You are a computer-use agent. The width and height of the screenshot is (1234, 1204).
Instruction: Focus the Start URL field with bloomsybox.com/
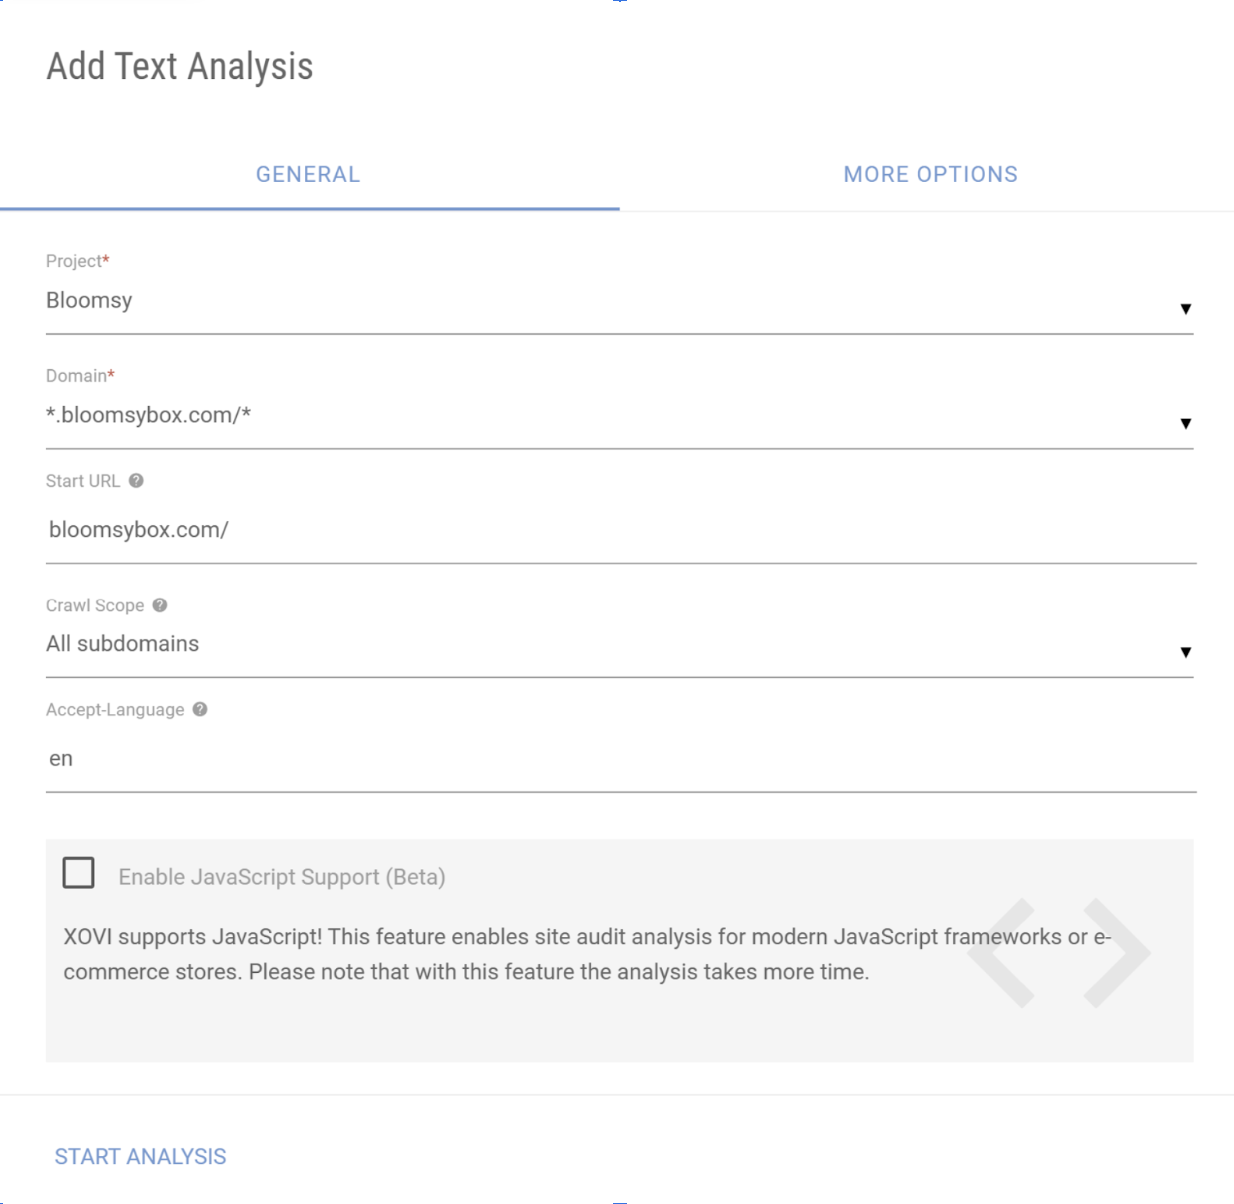point(621,530)
